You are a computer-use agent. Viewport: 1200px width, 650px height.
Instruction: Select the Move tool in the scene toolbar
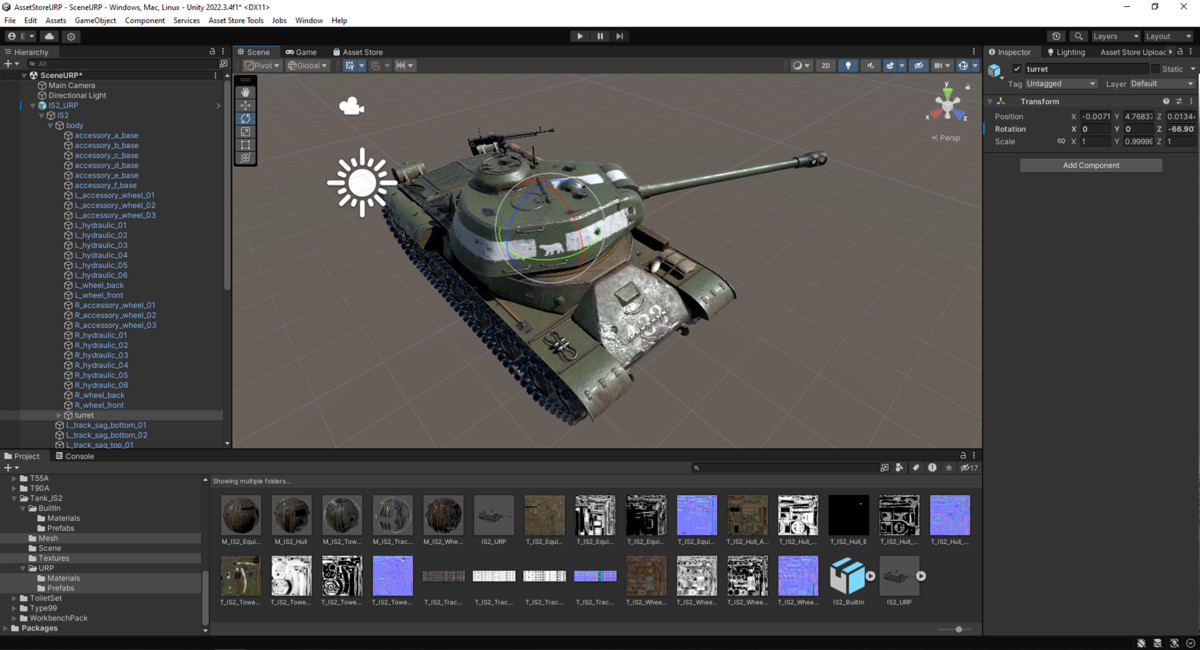245,105
